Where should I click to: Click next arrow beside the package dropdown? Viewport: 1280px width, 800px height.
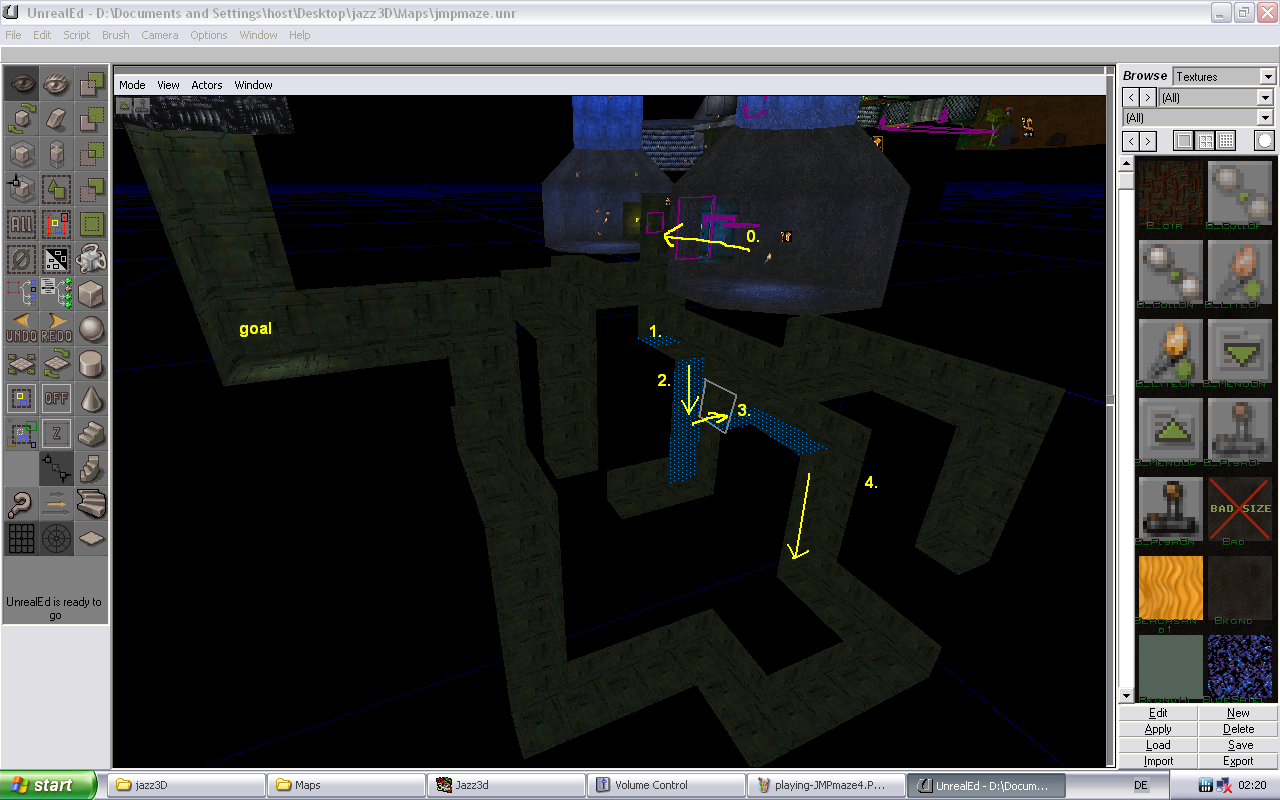[x=1148, y=97]
